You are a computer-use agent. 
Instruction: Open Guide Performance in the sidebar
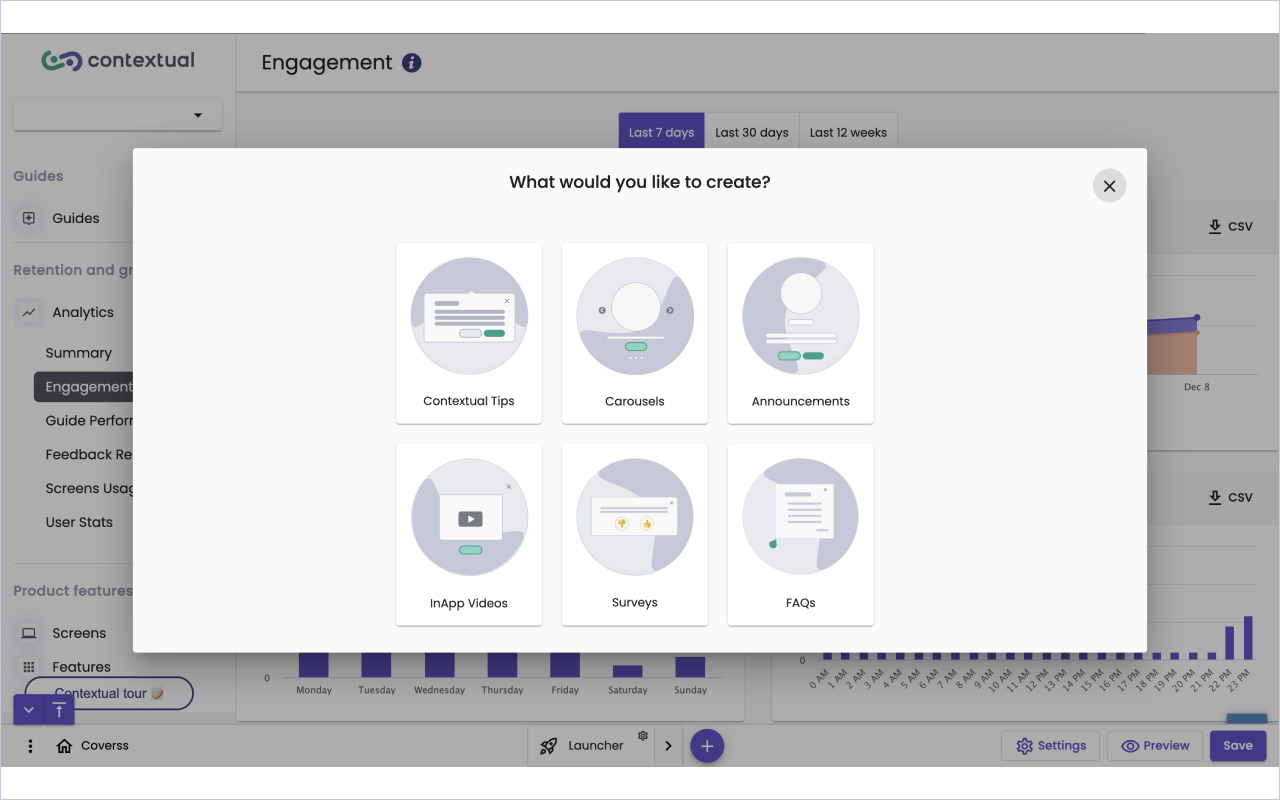point(89,421)
